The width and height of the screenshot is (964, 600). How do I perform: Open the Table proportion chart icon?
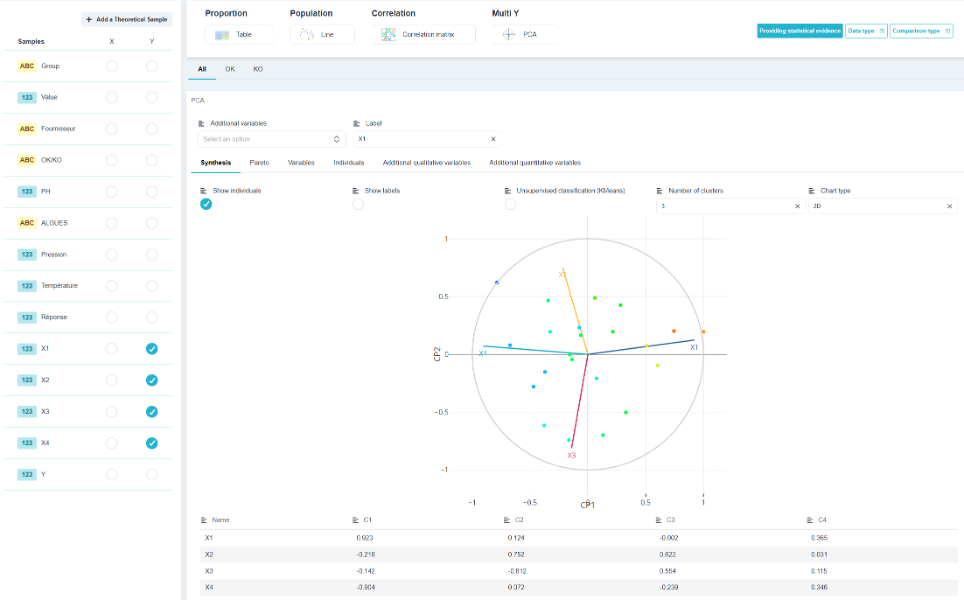click(222, 35)
